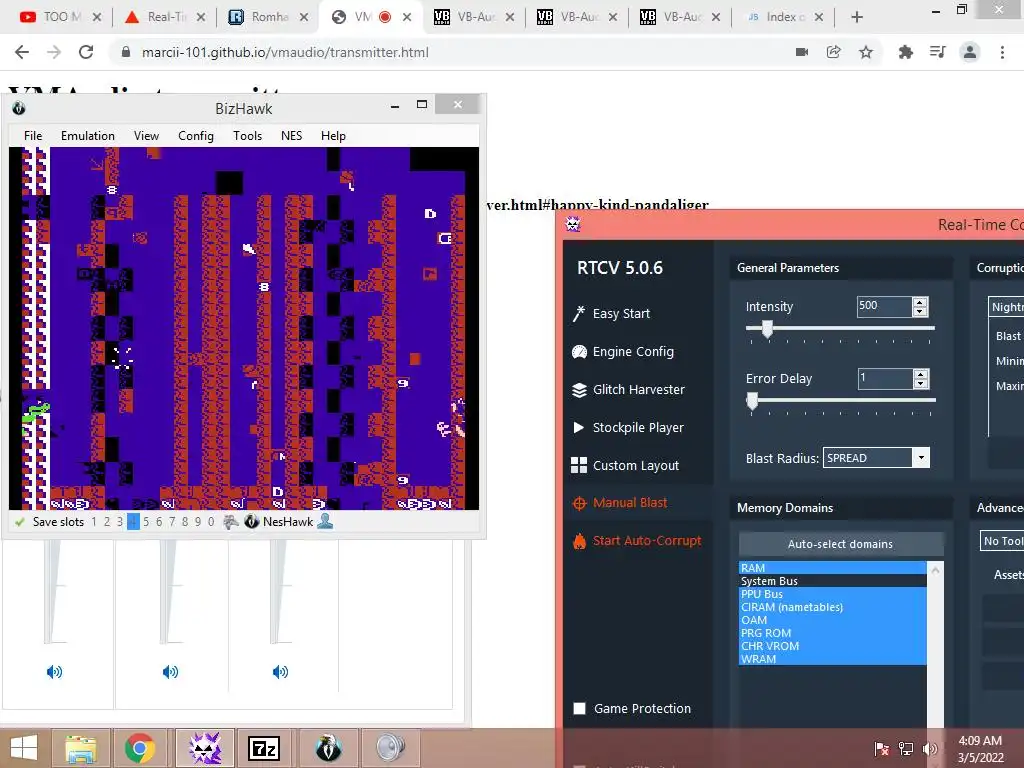1024x768 pixels.
Task: Increase Intensity with the up arrow
Action: (x=920, y=302)
